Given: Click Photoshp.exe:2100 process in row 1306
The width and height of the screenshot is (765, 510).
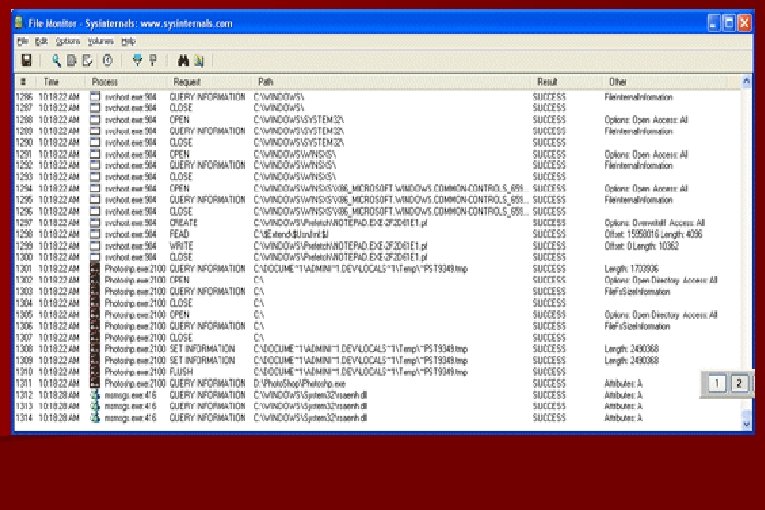Looking at the screenshot, I should coord(135,326).
